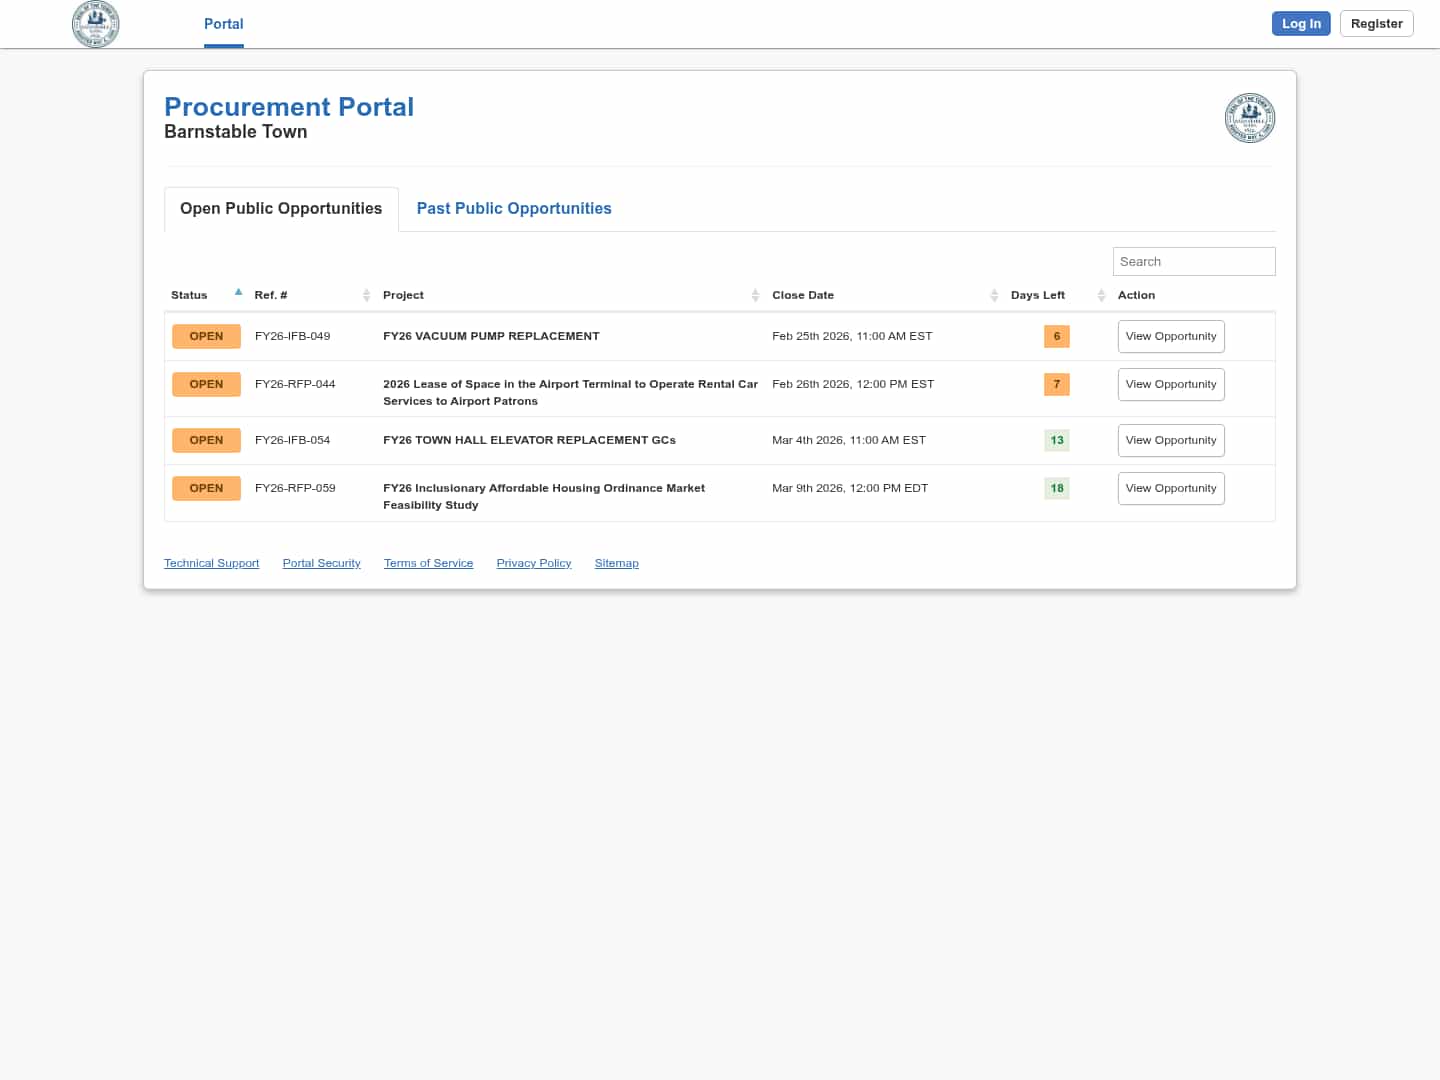View Opportunity for Vacuum Pump Replacement
The image size is (1440, 1080).
[x=1170, y=337]
